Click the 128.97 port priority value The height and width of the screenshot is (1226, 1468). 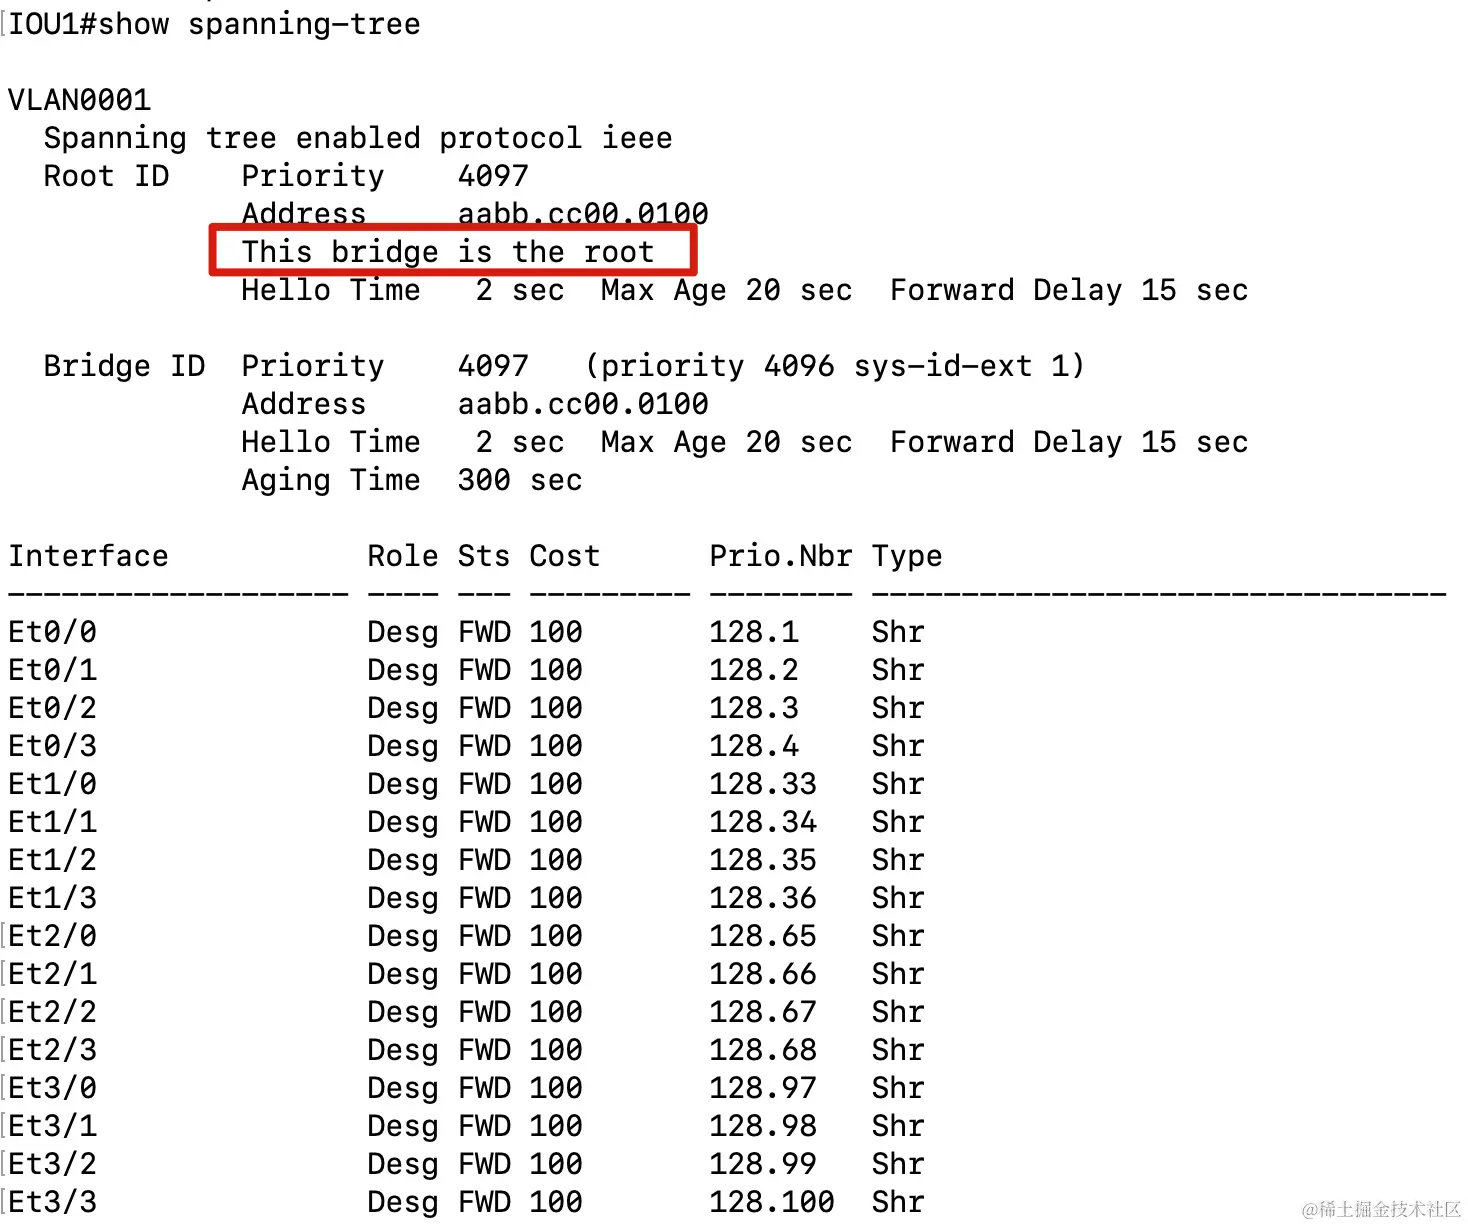tap(763, 1088)
